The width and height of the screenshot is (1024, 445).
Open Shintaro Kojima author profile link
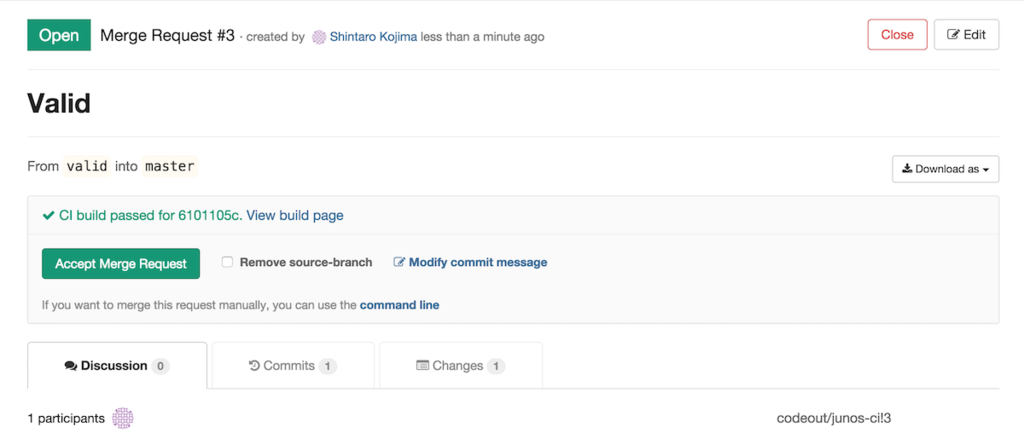tap(374, 37)
